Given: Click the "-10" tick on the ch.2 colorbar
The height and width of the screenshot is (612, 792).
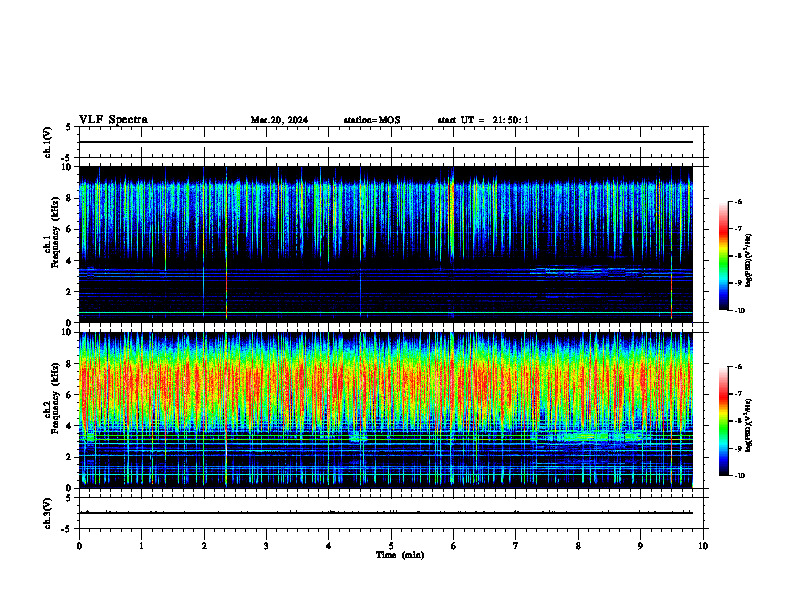Looking at the screenshot, I should pos(739,476).
